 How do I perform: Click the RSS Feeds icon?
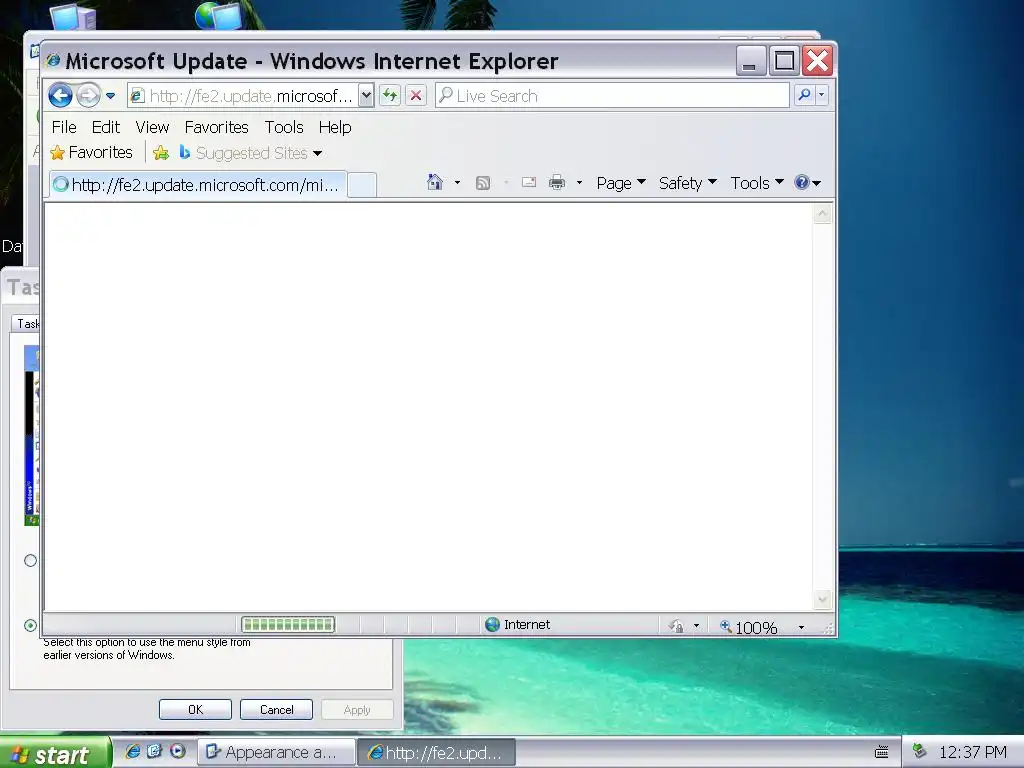click(x=483, y=183)
